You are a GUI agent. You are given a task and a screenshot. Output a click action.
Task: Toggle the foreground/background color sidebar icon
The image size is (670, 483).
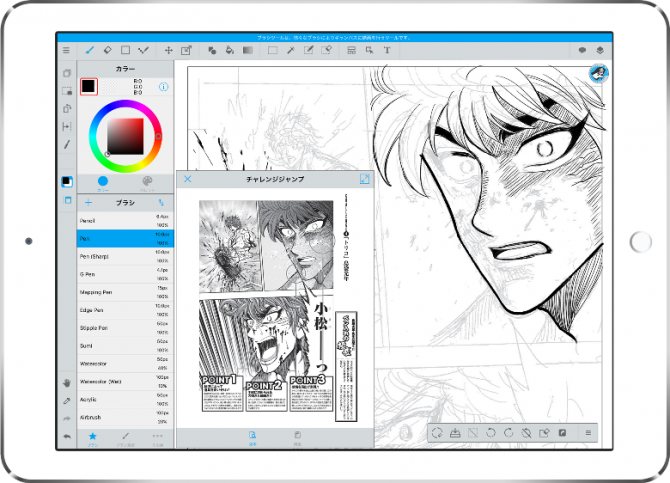pyautogui.click(x=67, y=181)
